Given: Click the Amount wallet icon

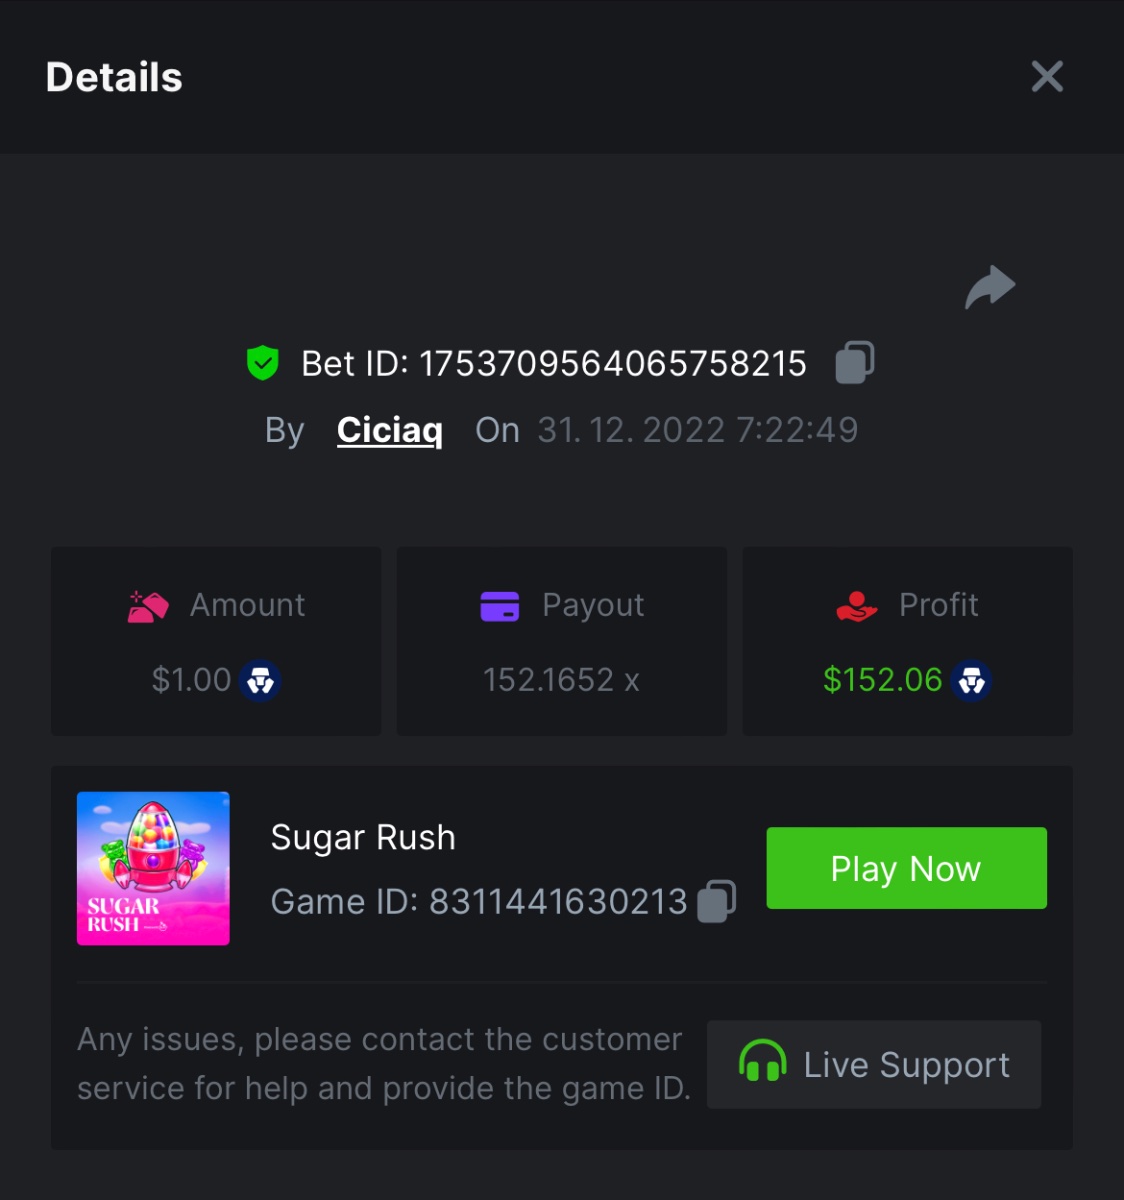Looking at the screenshot, I should click(x=148, y=606).
